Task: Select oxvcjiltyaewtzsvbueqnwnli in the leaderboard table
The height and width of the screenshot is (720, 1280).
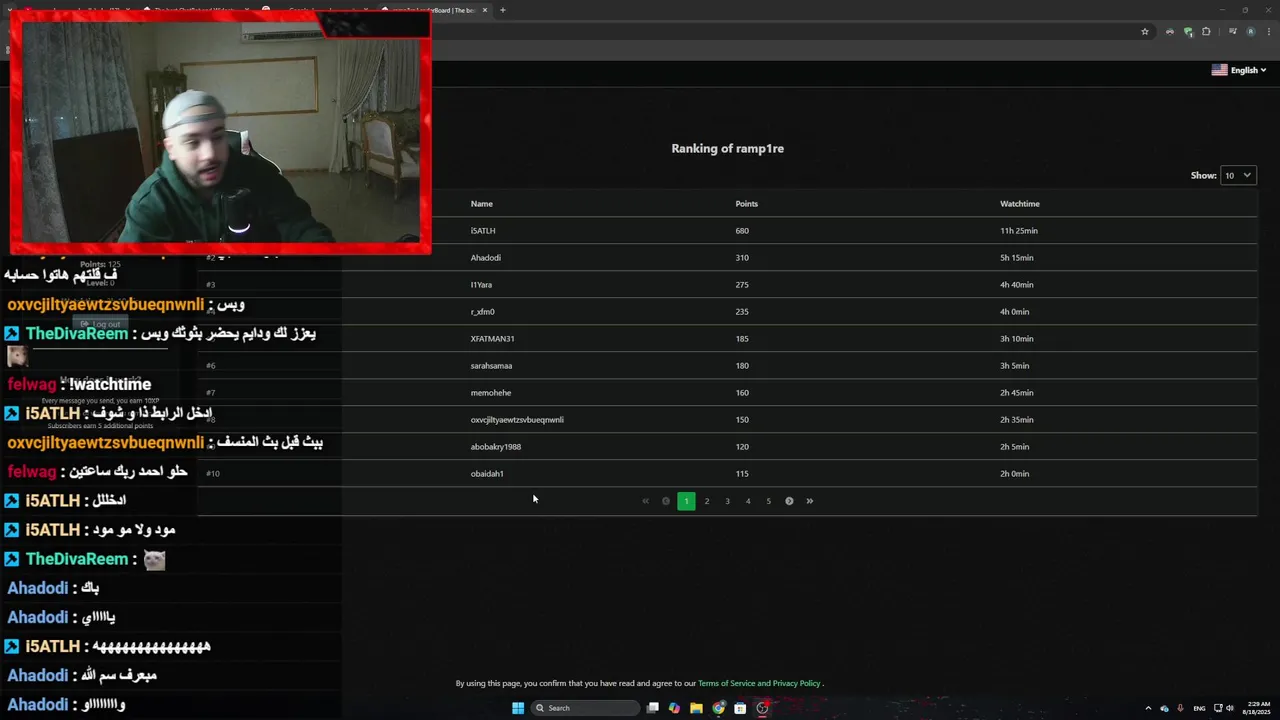Action: tap(517, 420)
